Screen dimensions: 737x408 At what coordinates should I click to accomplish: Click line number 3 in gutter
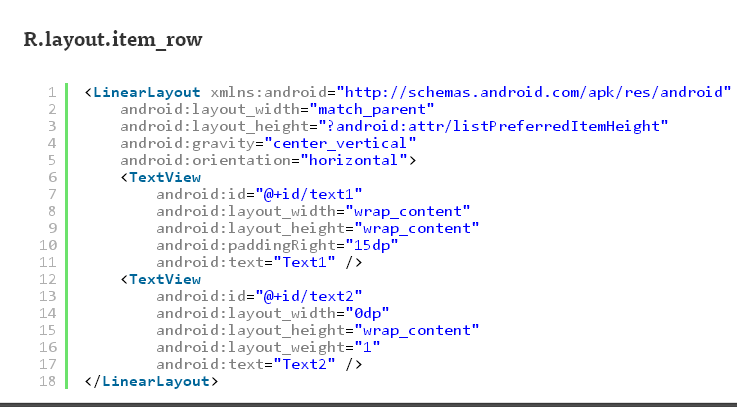[x=52, y=126]
